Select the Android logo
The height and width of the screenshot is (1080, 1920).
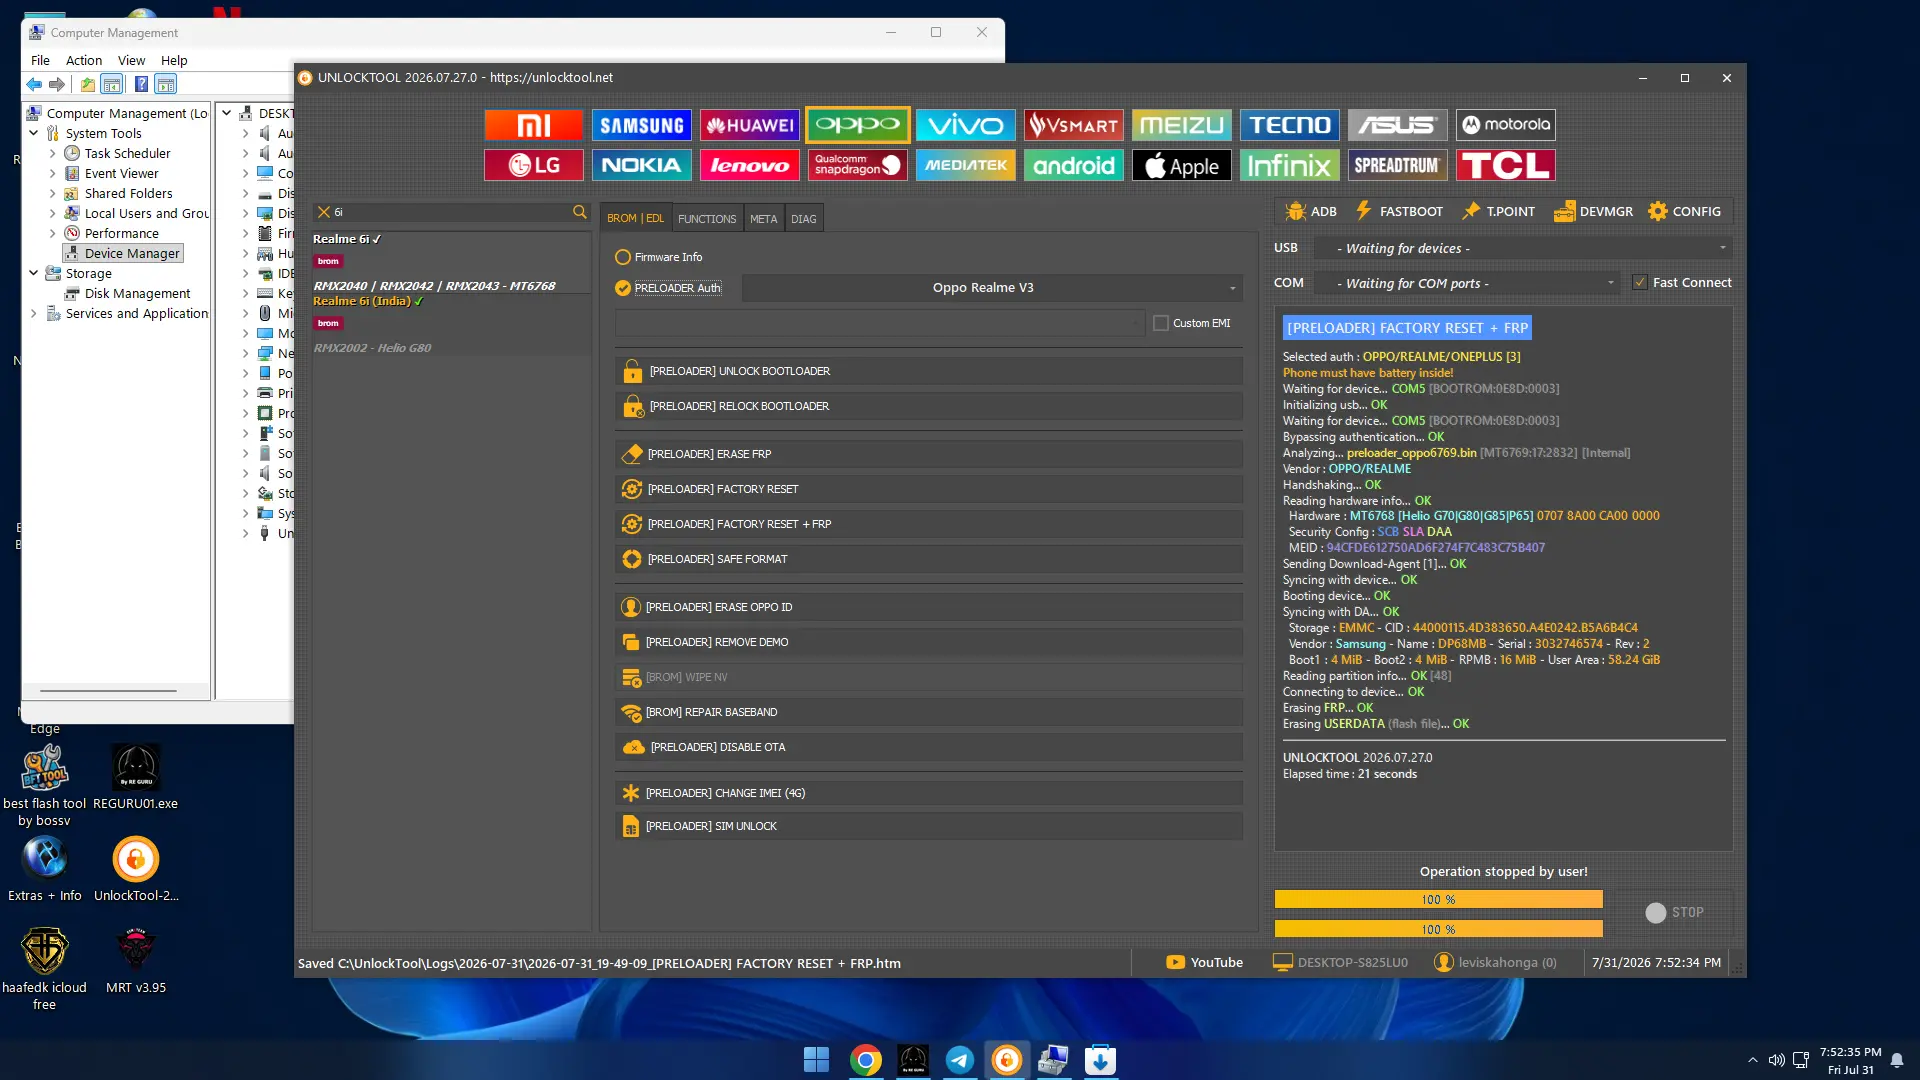[x=1074, y=165]
